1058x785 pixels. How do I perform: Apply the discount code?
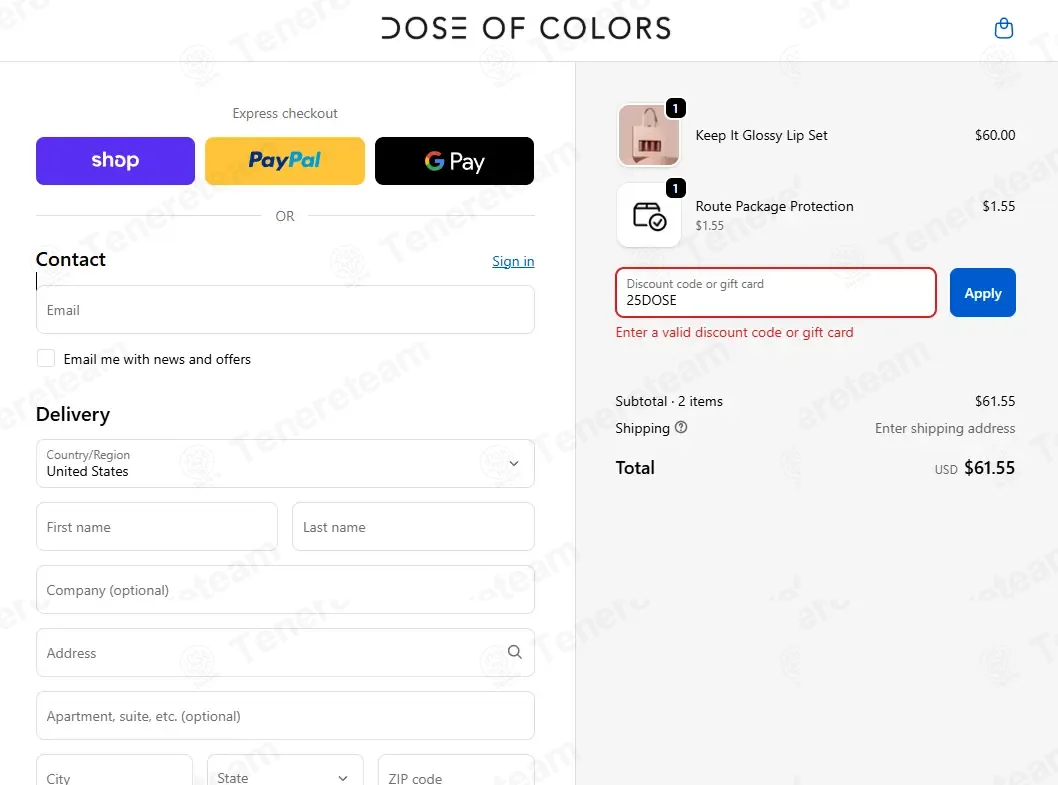tap(982, 293)
